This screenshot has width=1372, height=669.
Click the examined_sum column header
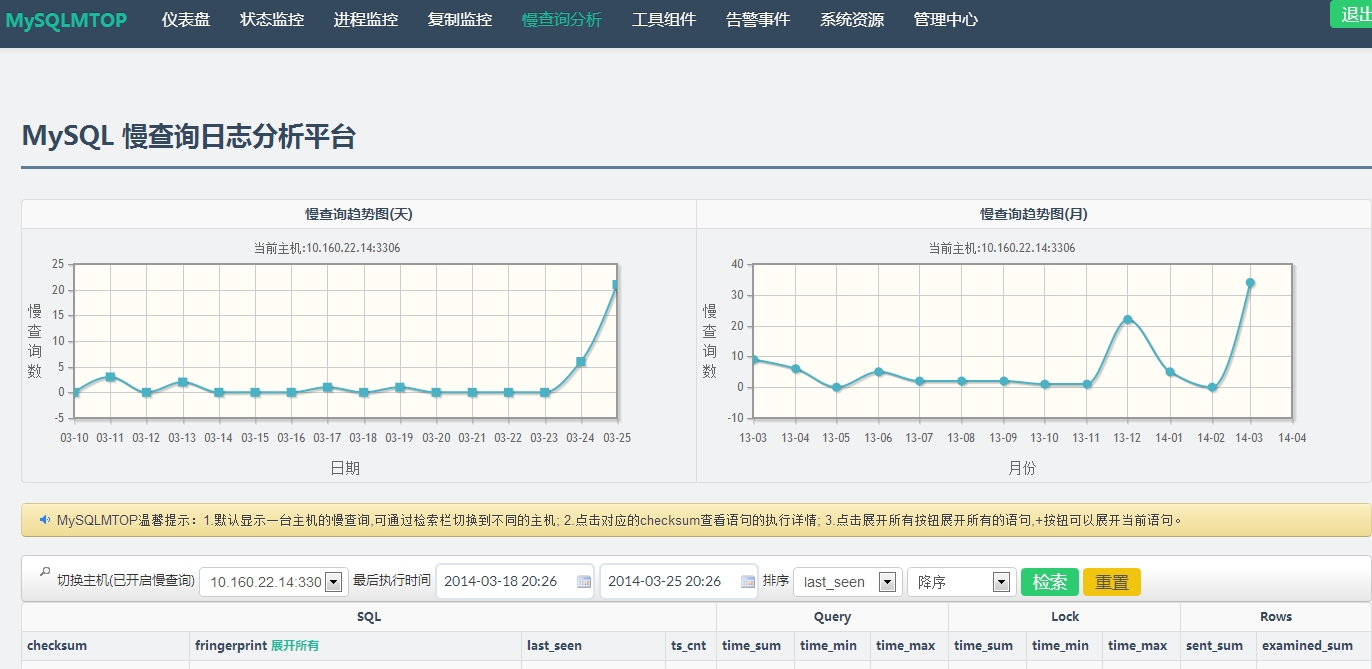[1307, 646]
